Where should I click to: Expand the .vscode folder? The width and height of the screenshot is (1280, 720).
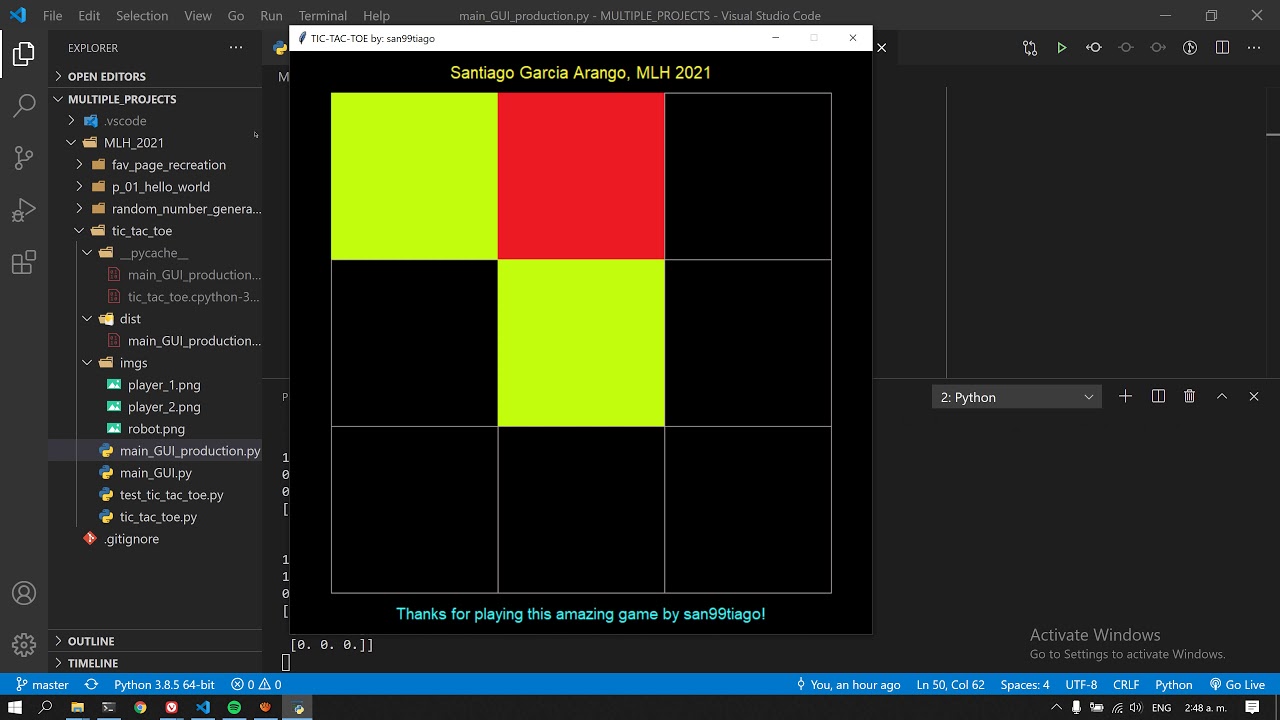(x=155, y=121)
